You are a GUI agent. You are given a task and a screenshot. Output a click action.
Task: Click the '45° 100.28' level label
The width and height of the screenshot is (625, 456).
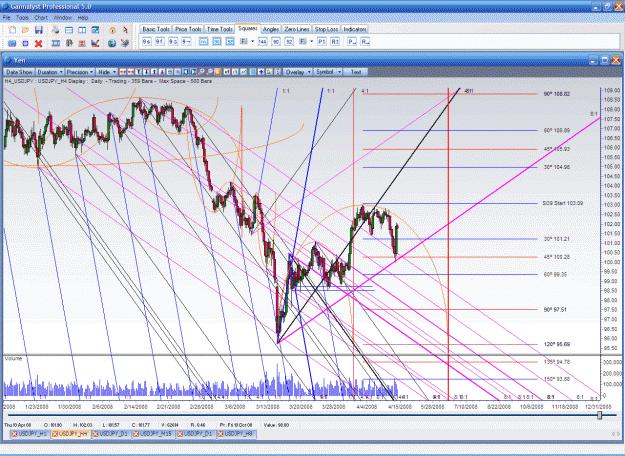point(557,257)
